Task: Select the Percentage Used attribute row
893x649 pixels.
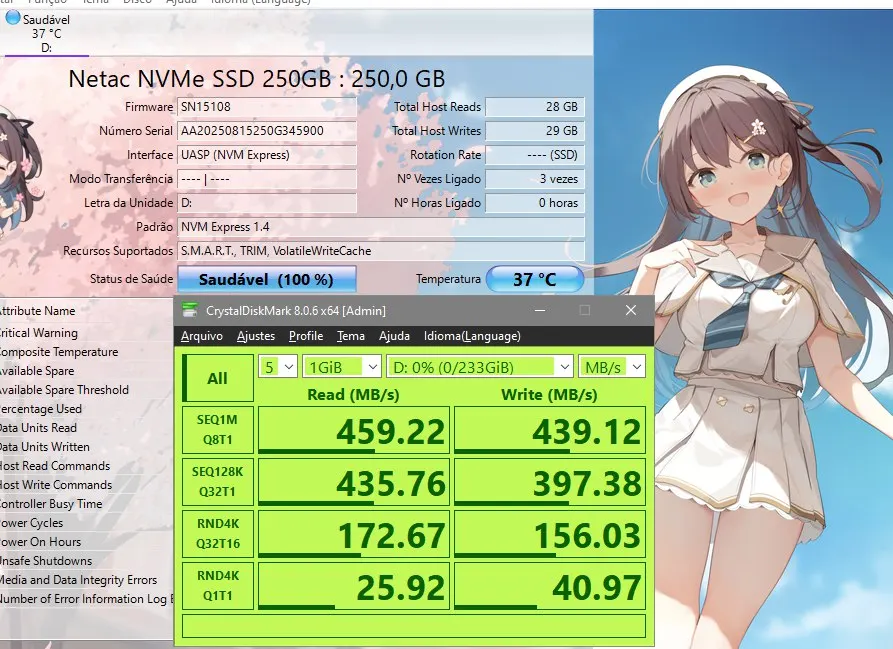Action: [x=87, y=409]
